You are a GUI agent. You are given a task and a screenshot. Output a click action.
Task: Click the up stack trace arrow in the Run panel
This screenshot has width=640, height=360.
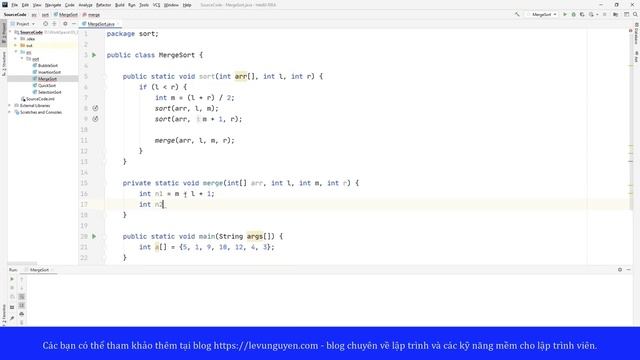pos(22,279)
